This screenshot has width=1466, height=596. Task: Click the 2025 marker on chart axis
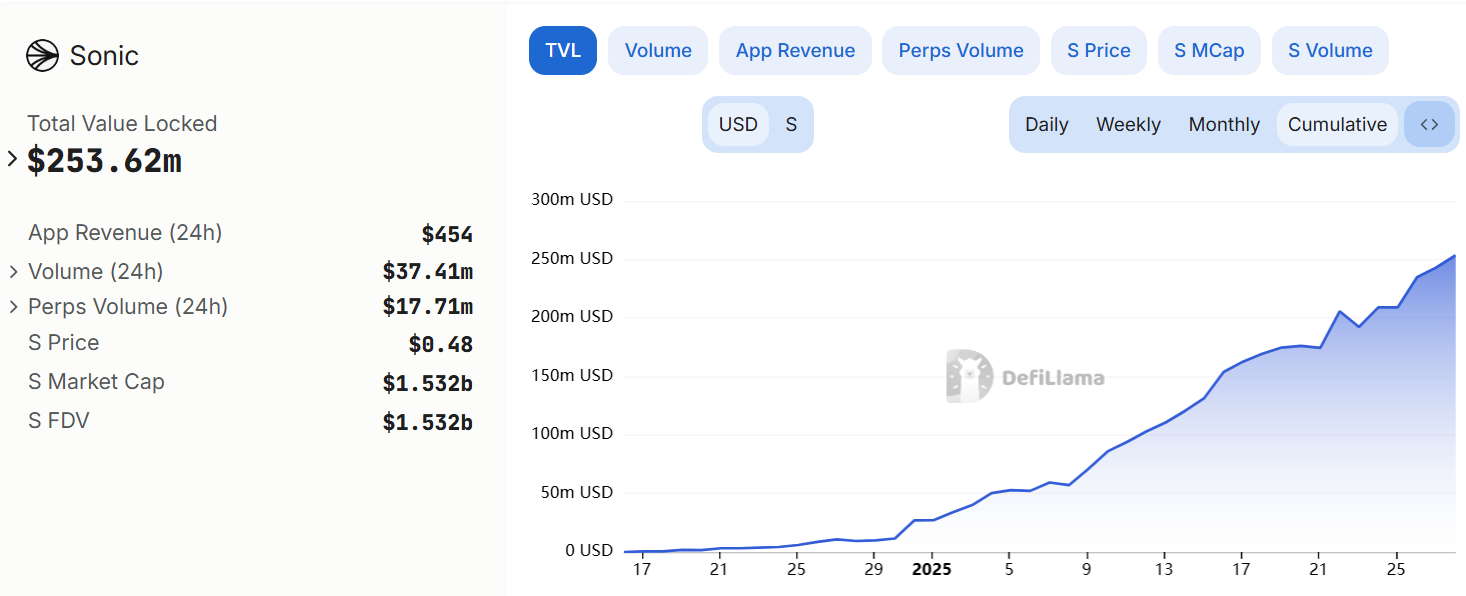pyautogui.click(x=932, y=570)
